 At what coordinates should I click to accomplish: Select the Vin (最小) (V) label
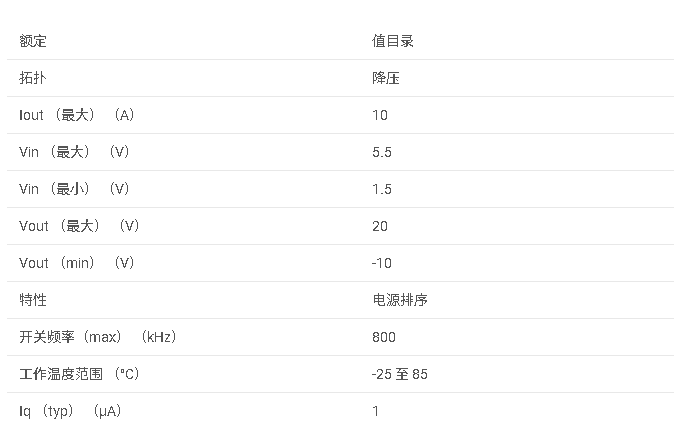click(74, 189)
